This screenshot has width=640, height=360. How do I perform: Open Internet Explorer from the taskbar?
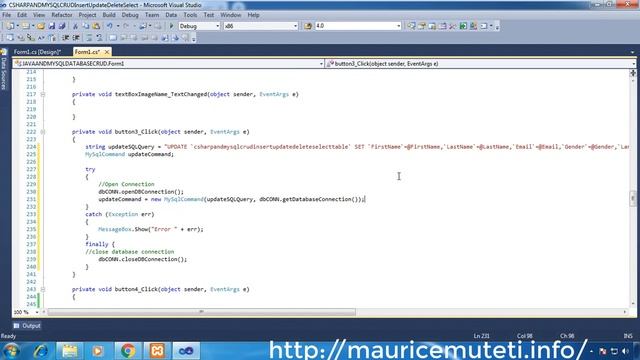(x=40, y=351)
